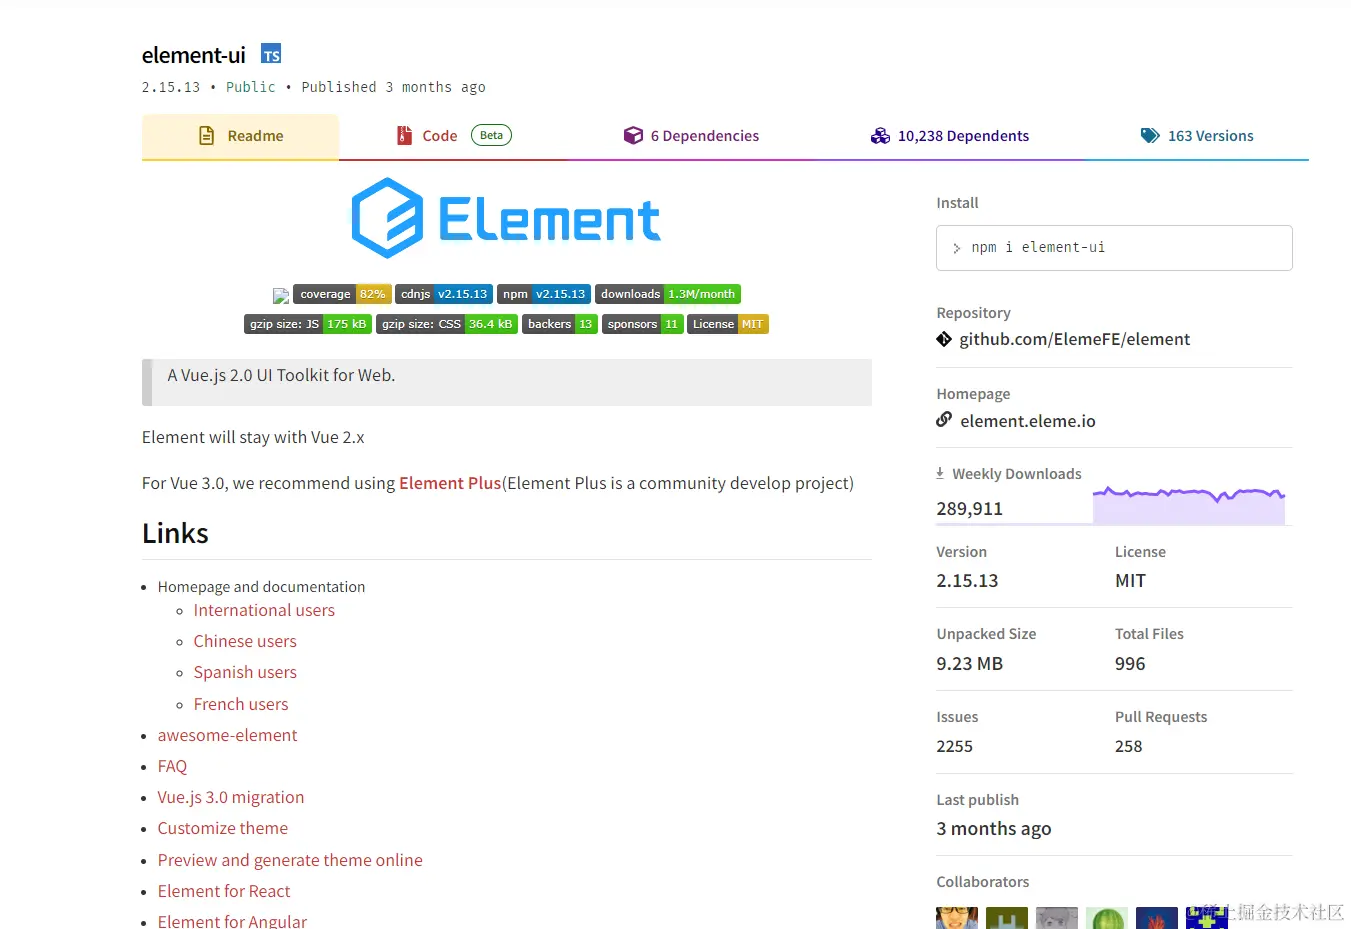Click the 3 months ago last publish value

tap(993, 828)
